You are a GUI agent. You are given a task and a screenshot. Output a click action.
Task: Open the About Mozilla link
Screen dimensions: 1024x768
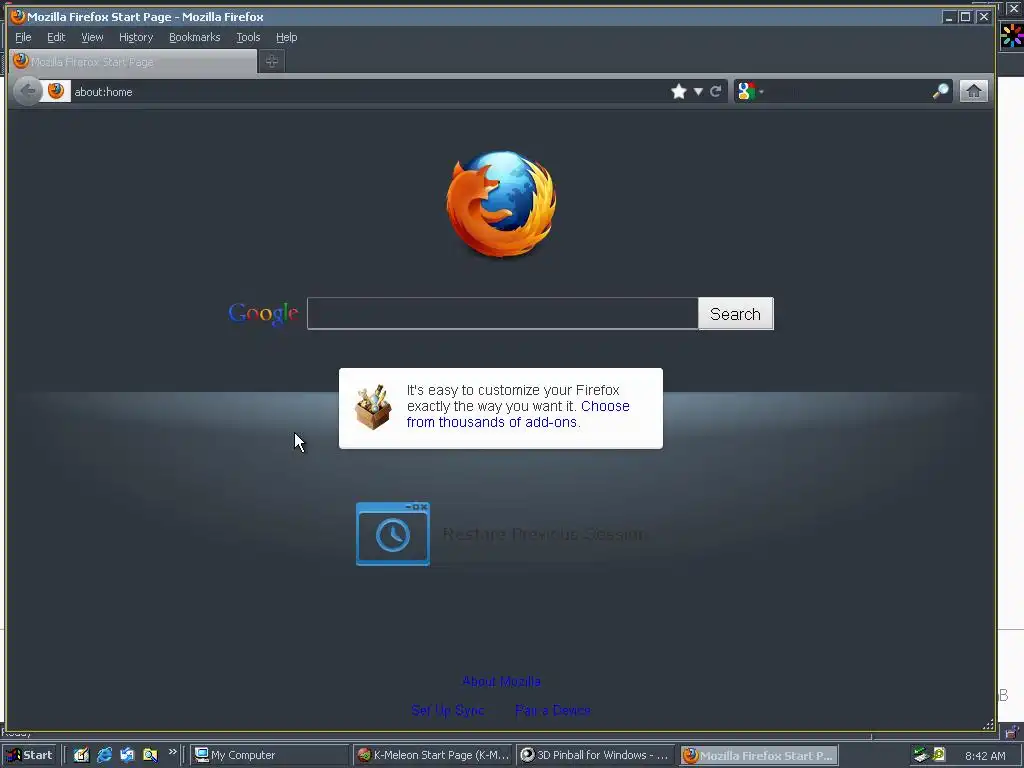coord(501,681)
